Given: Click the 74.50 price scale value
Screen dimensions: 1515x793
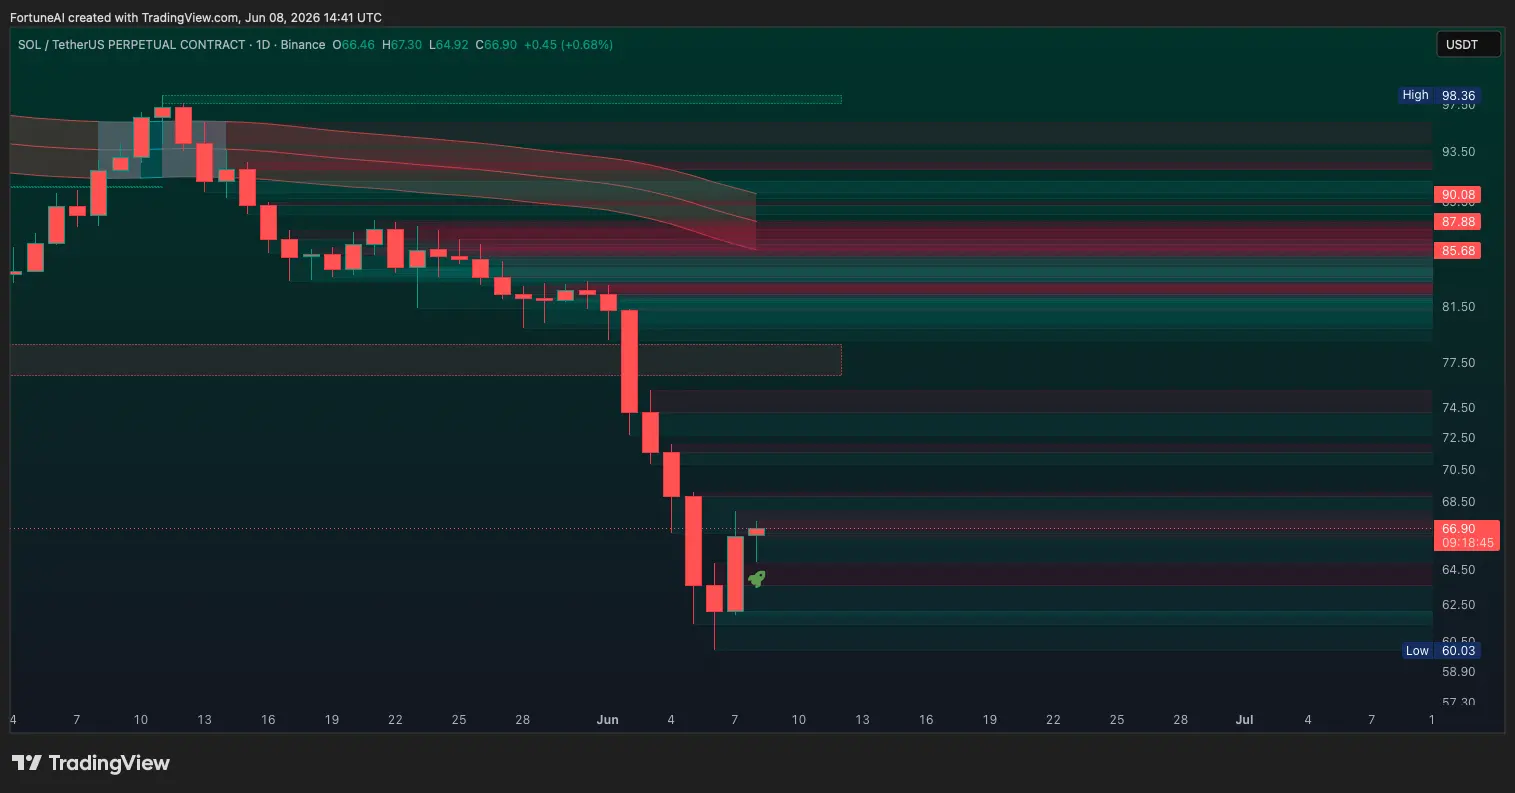Looking at the screenshot, I should 1458,408.
